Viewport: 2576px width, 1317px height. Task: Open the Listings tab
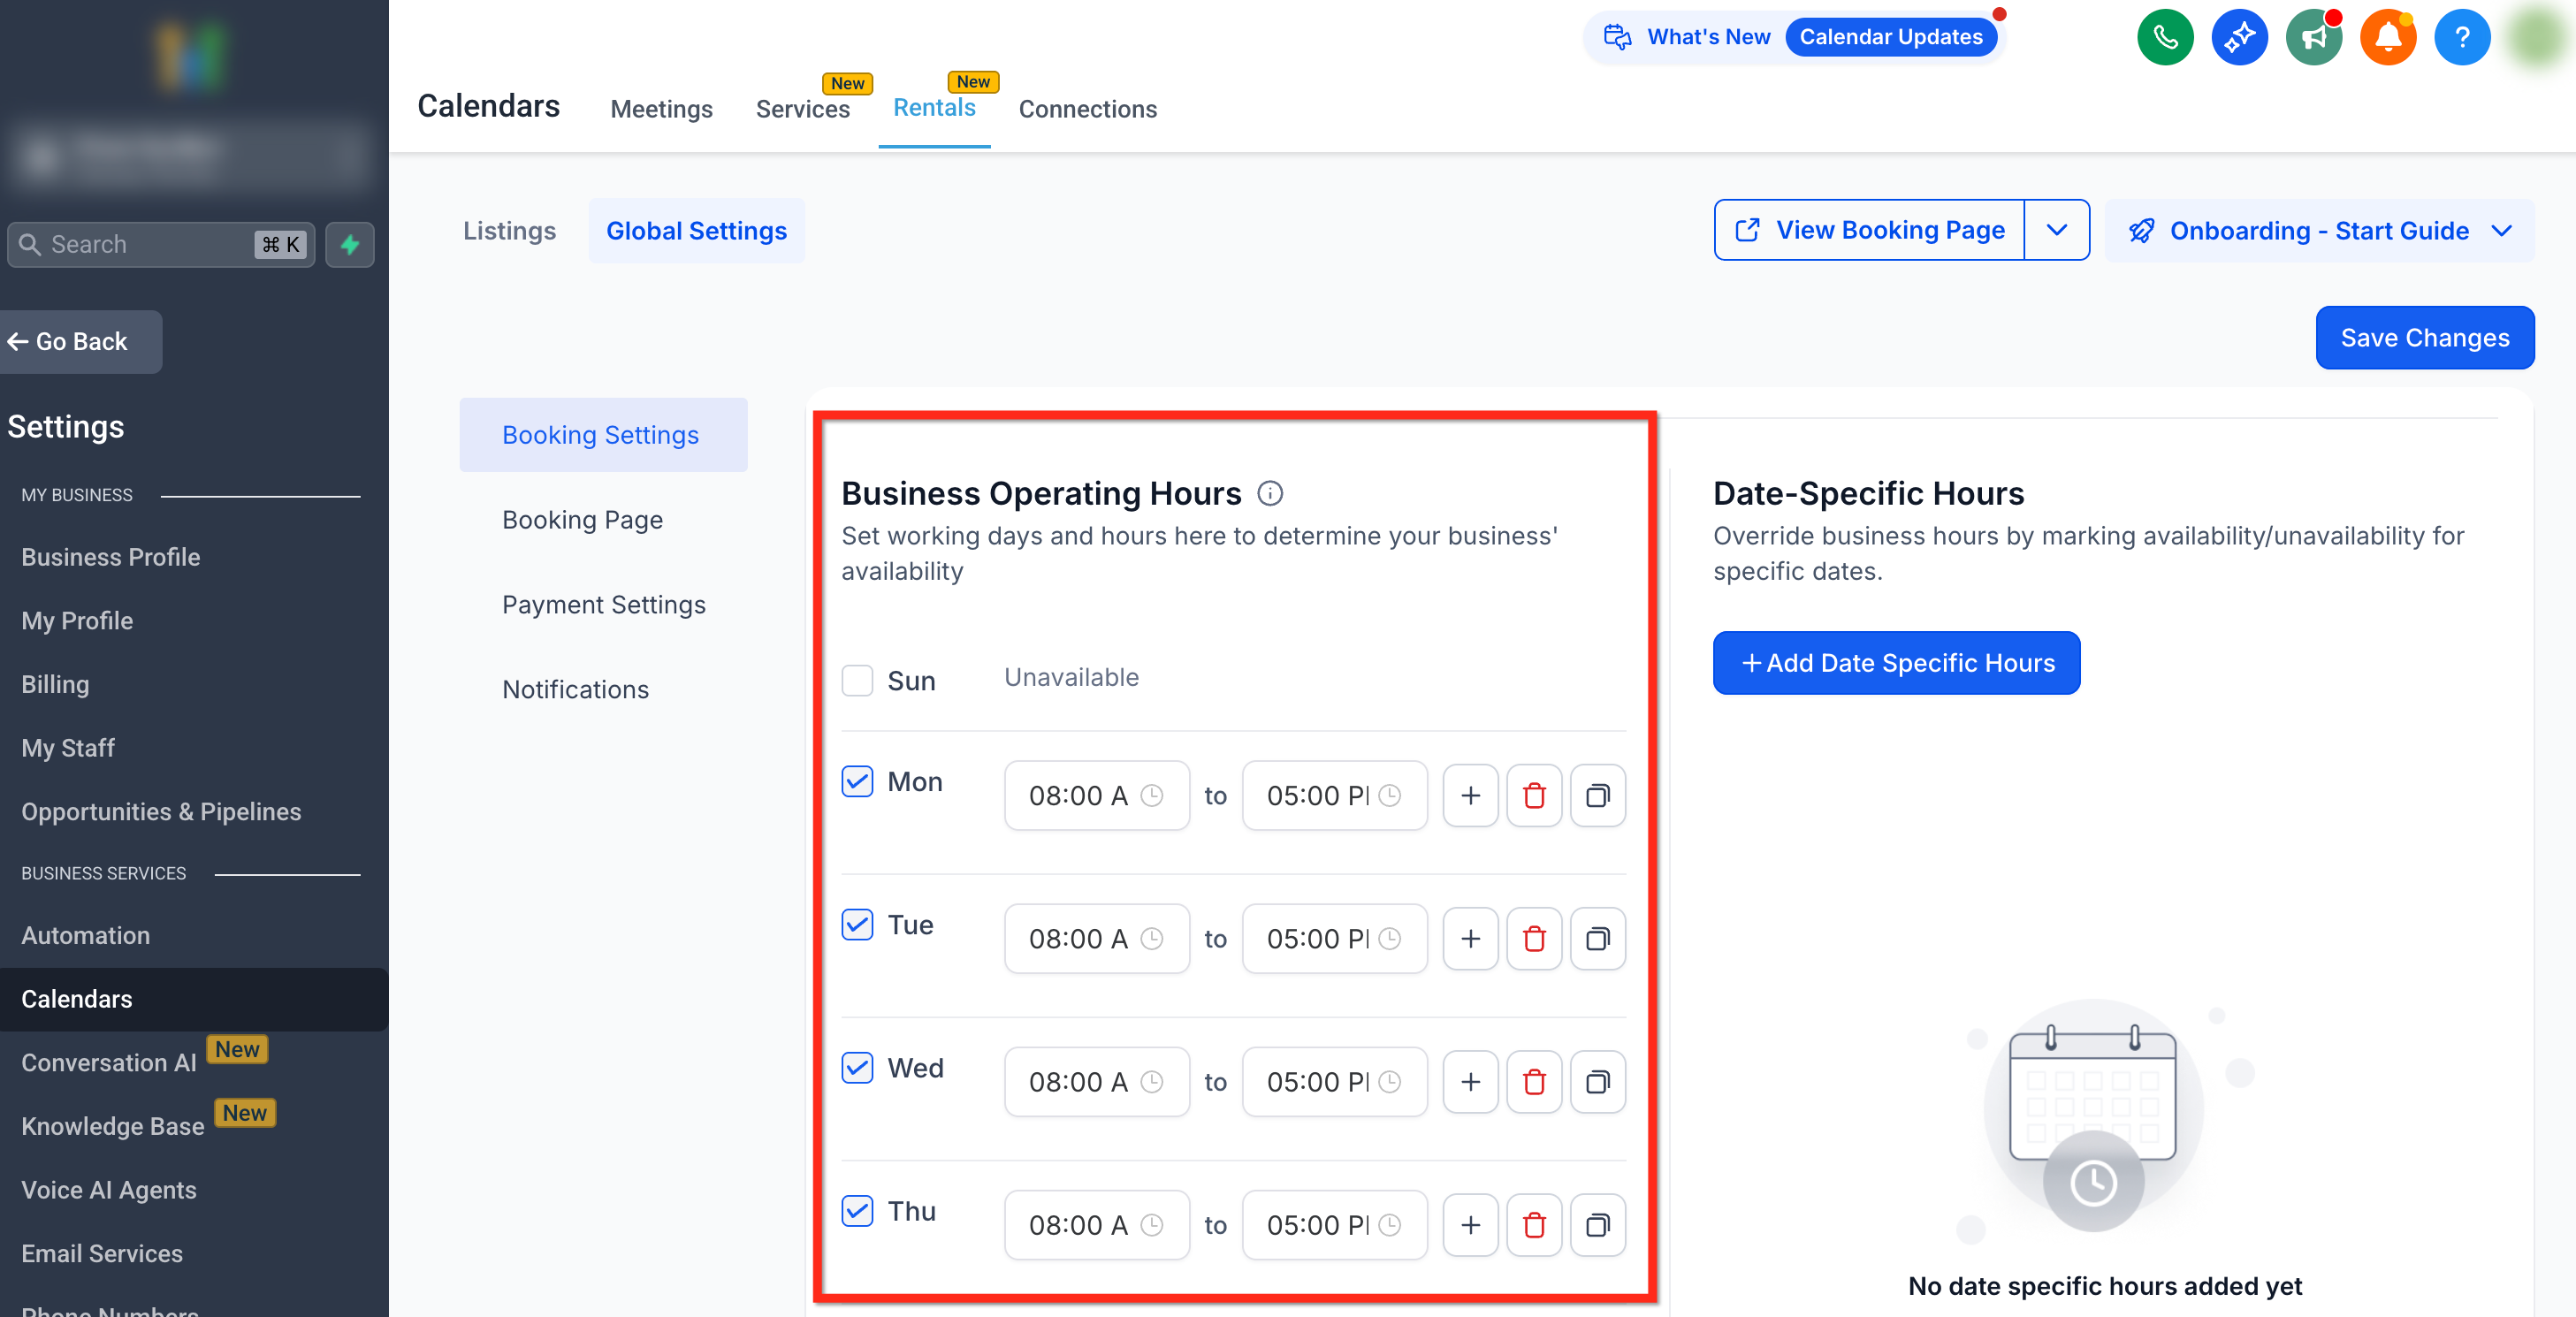tap(509, 231)
